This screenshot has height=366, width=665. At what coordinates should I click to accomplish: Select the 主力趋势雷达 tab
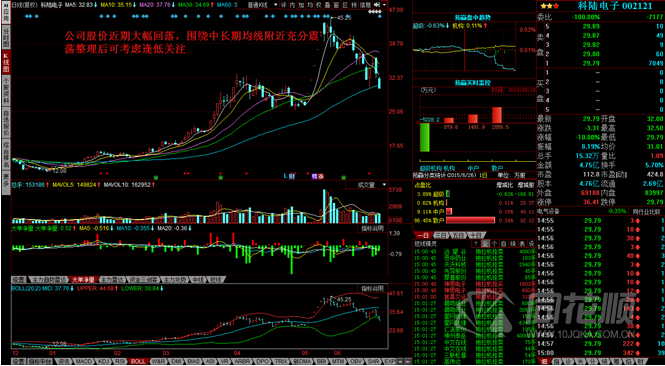[49, 280]
